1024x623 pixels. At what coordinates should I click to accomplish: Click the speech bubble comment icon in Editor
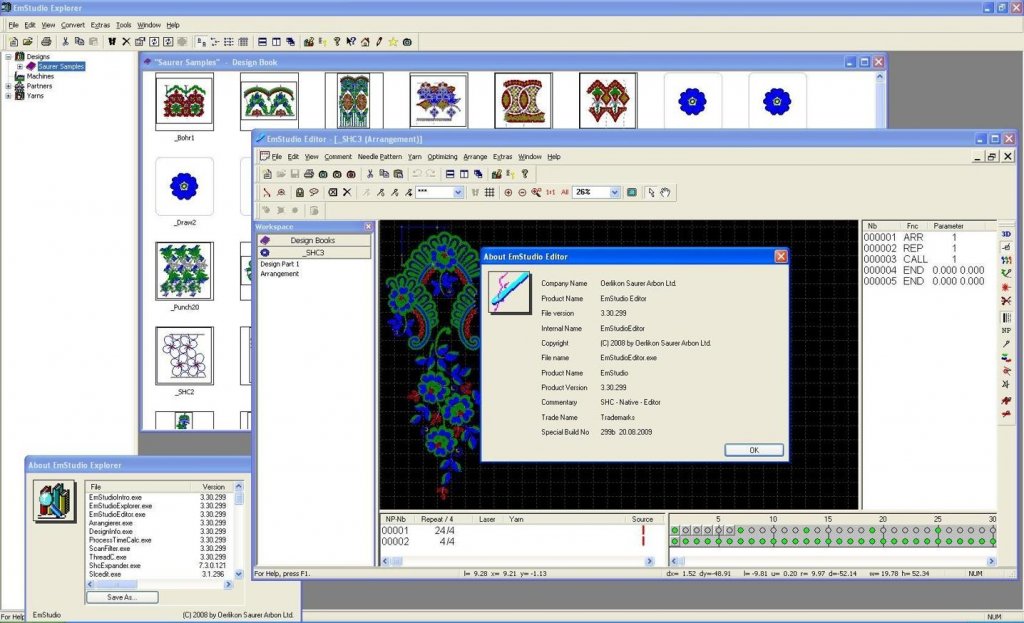point(313,193)
